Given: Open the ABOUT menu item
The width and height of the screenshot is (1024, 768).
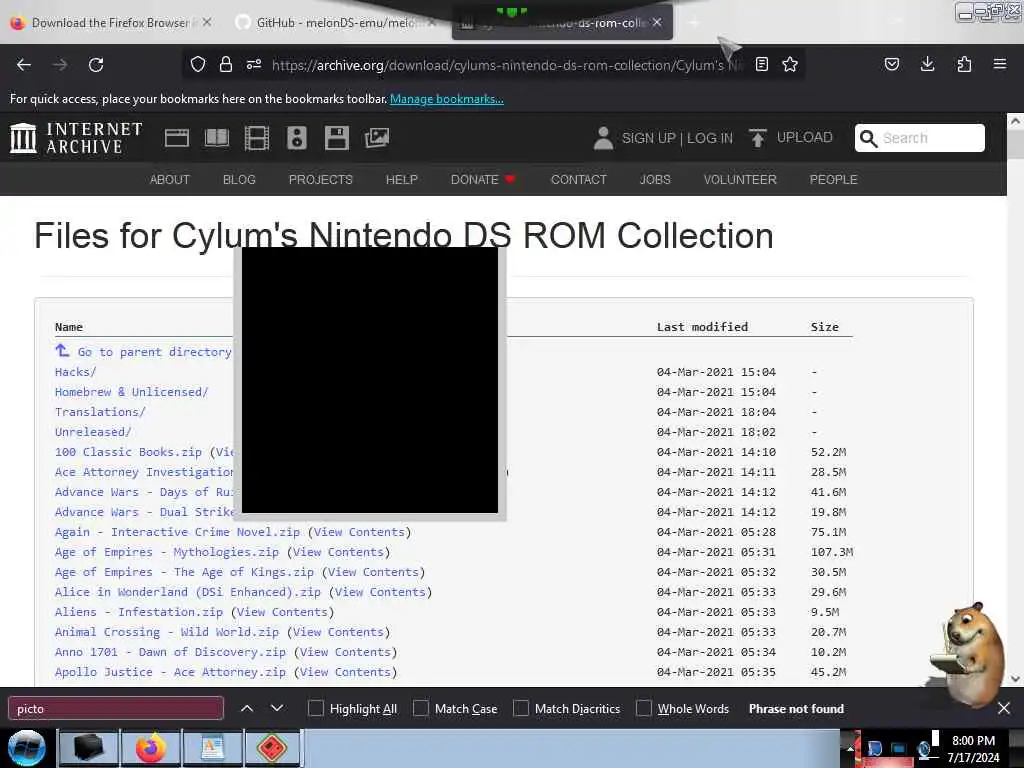Looking at the screenshot, I should 170,180.
